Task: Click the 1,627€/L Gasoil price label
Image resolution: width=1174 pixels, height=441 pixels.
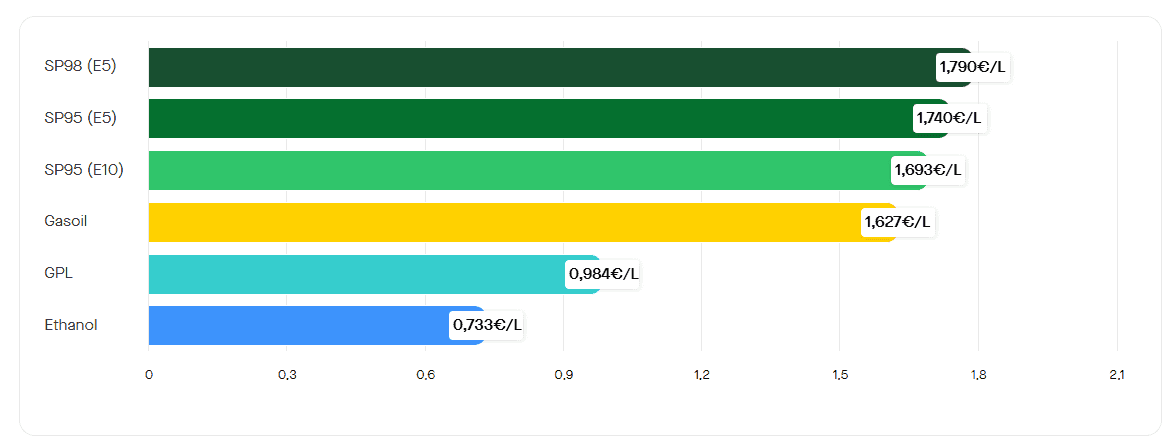Action: tap(897, 222)
